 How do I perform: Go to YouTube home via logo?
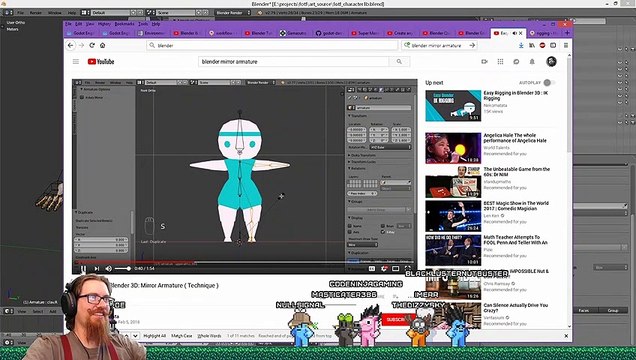[x=101, y=62]
